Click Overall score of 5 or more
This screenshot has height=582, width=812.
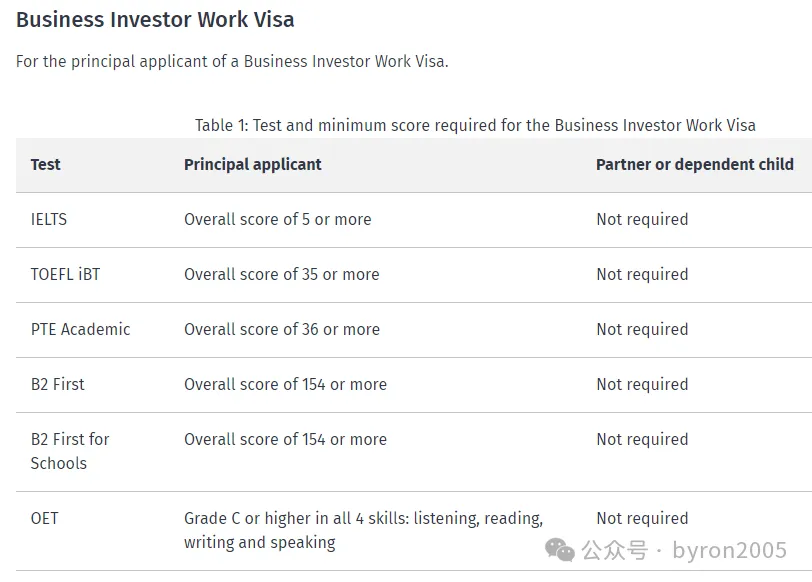(x=278, y=220)
